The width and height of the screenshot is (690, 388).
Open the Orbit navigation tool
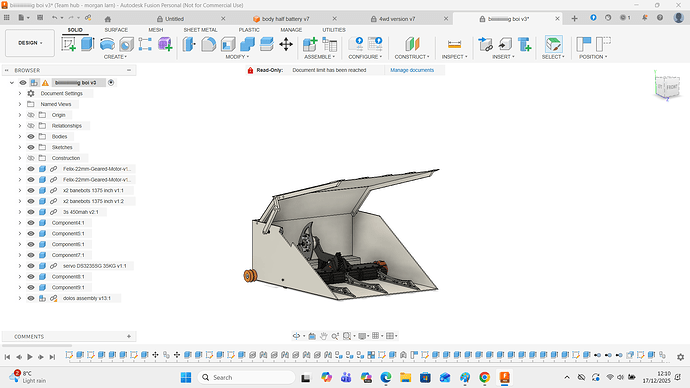click(296, 336)
